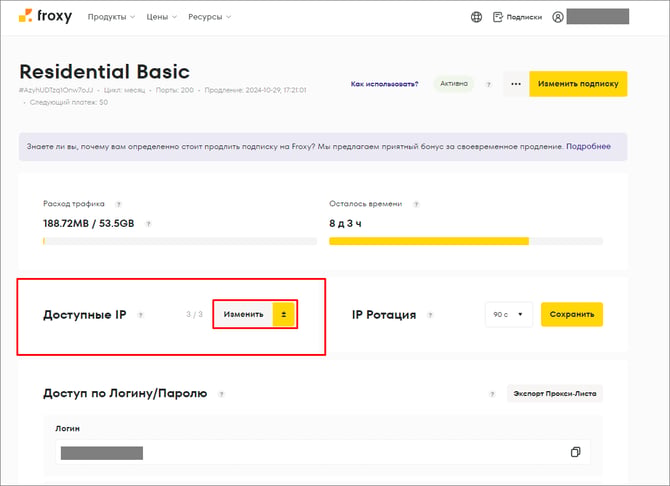Click the froxy logo

45,16
